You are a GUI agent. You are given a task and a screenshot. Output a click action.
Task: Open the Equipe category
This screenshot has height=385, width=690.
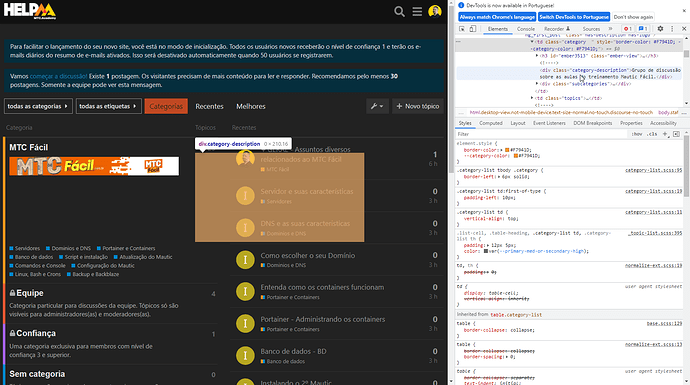coord(30,293)
